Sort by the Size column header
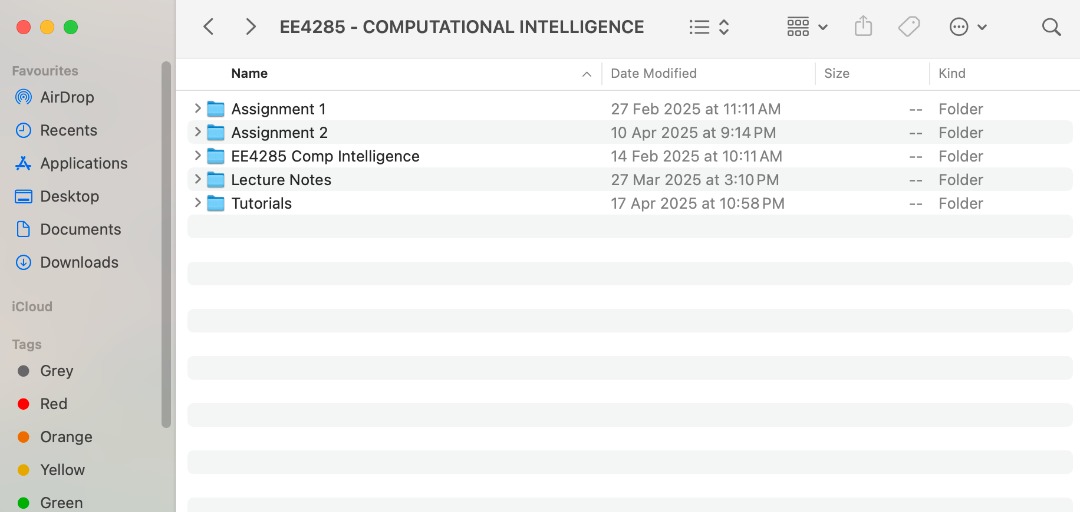The width and height of the screenshot is (1080, 512). coord(836,74)
